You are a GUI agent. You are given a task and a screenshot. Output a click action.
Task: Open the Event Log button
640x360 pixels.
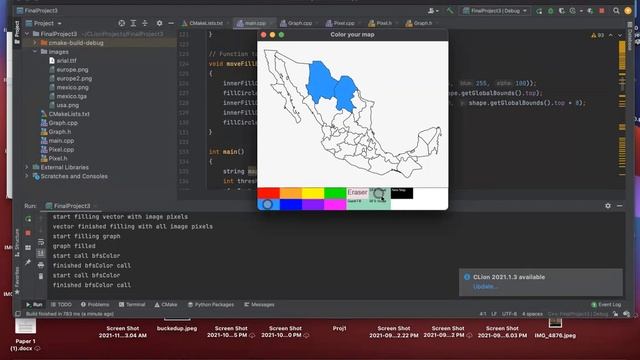pyautogui.click(x=606, y=304)
